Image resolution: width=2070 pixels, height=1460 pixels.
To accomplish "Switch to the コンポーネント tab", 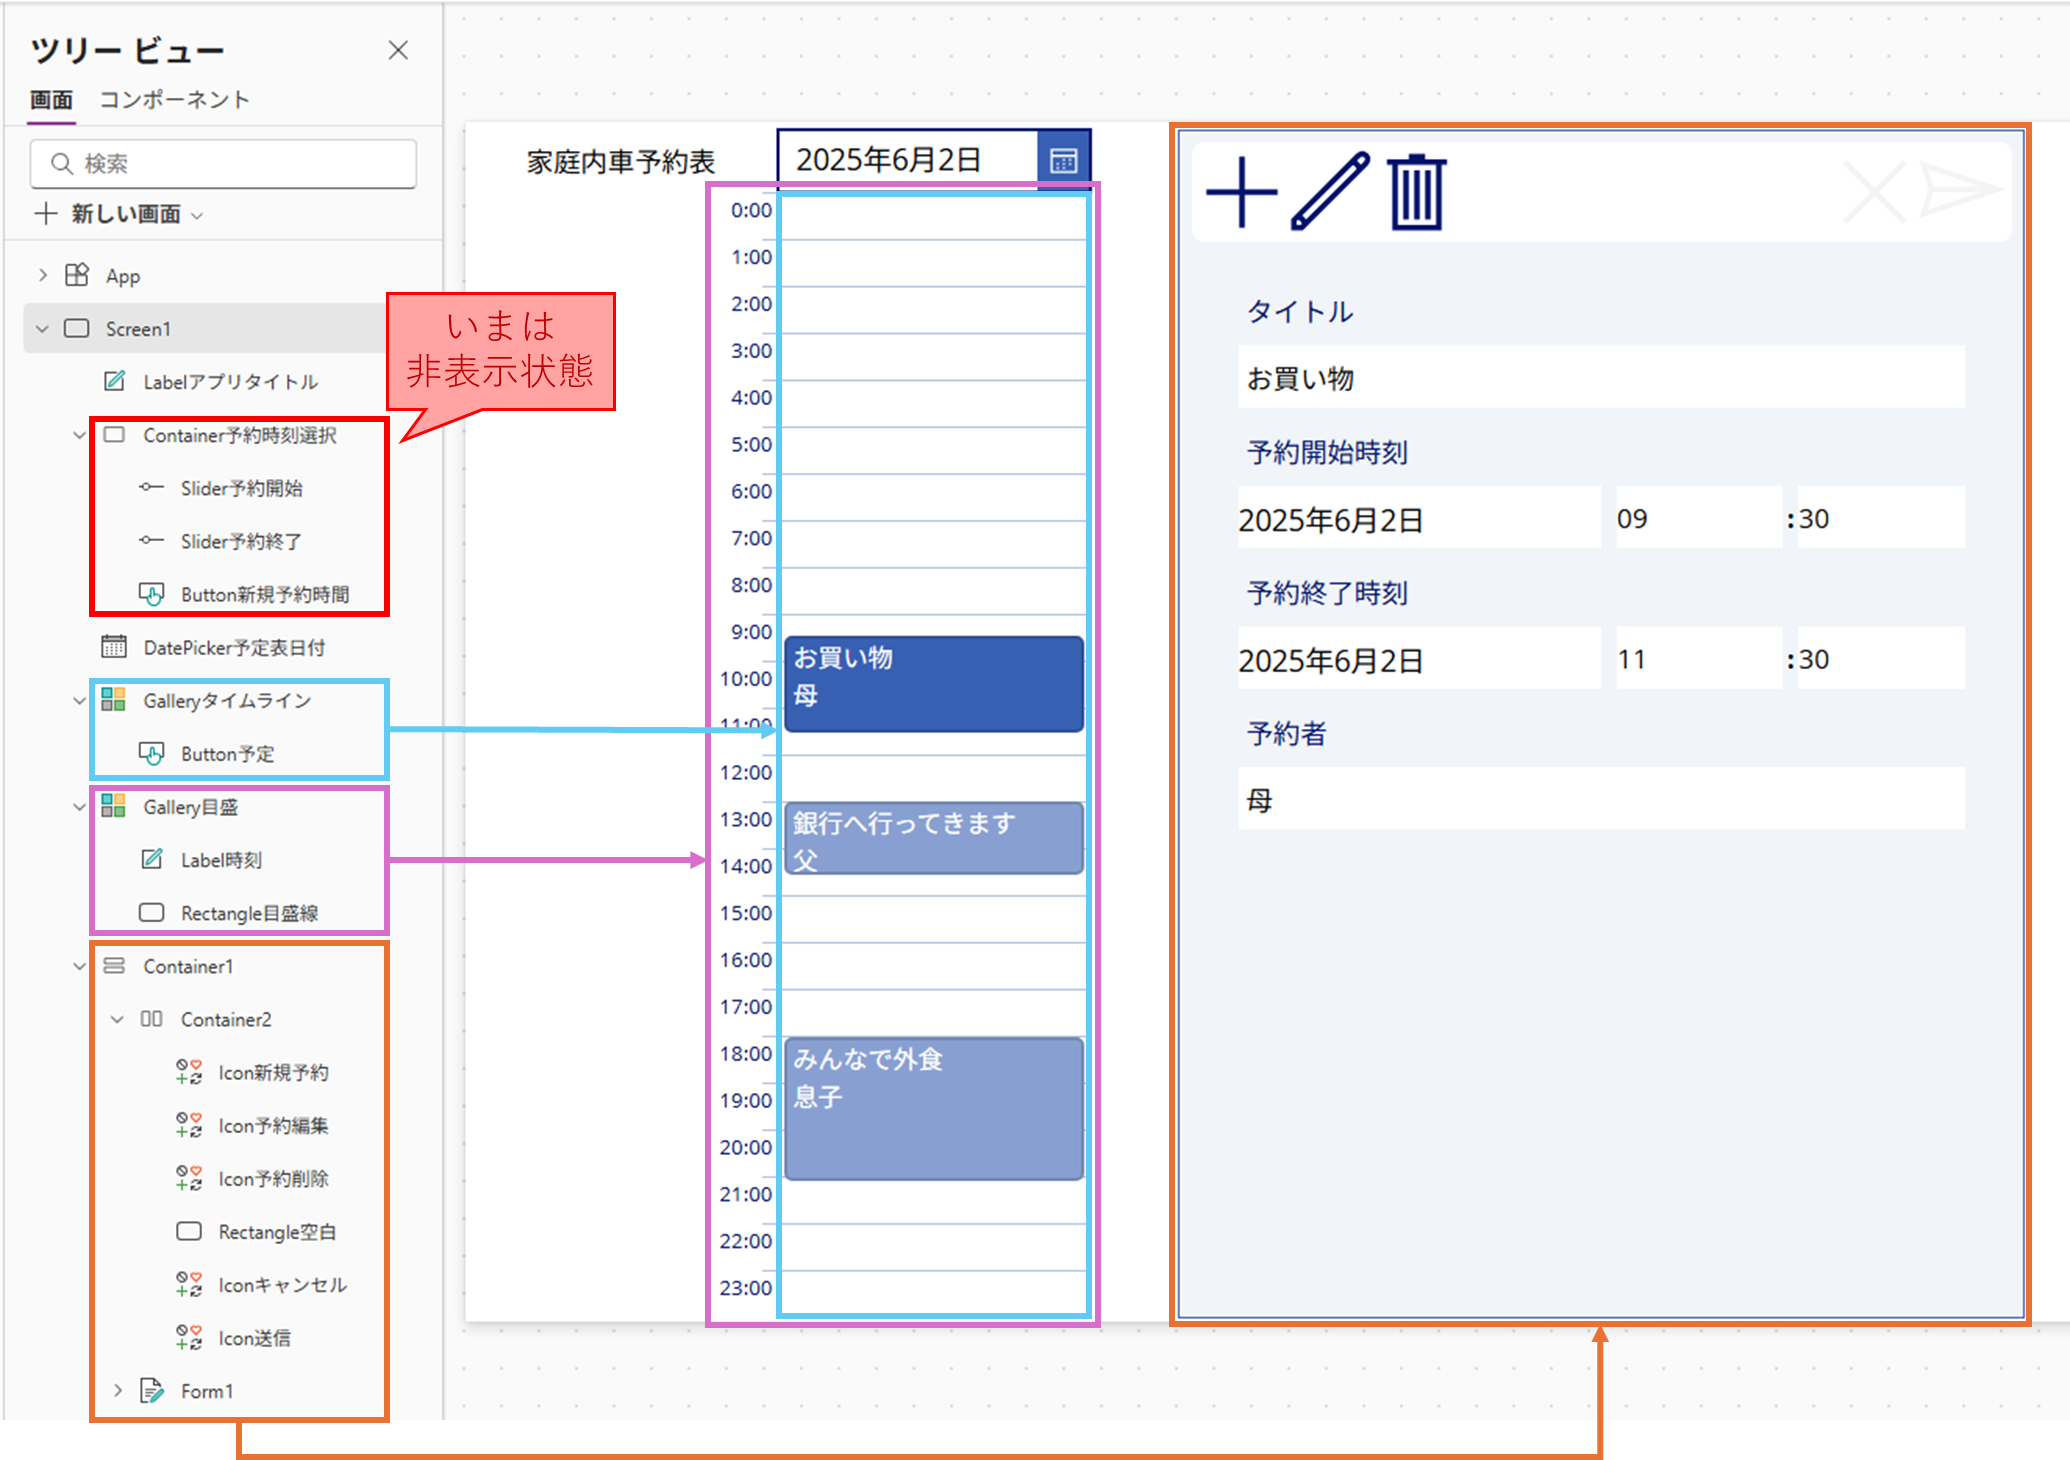I will click(x=174, y=100).
